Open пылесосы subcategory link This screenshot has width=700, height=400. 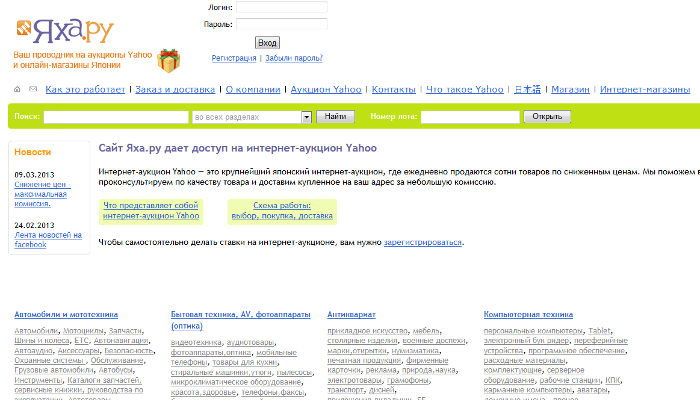point(294,372)
